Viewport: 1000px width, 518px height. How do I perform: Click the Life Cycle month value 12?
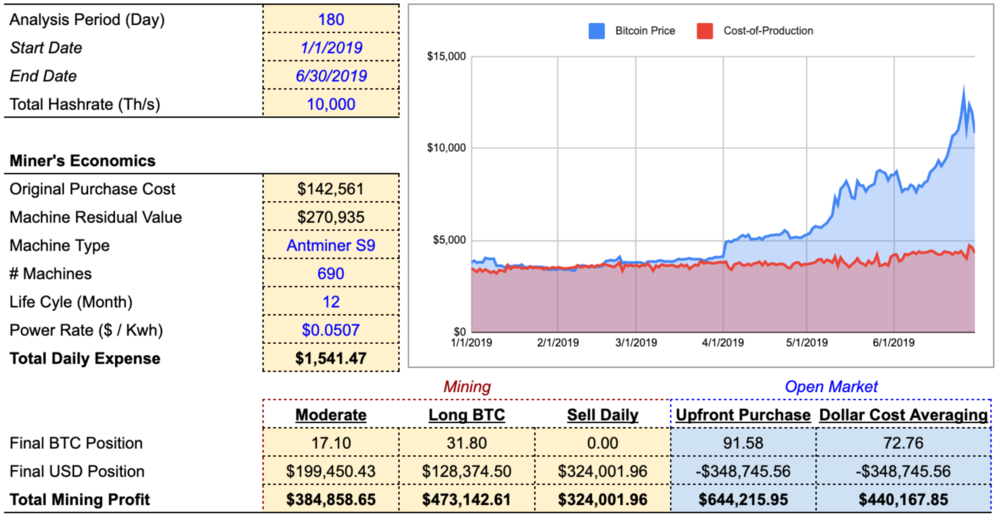click(331, 302)
